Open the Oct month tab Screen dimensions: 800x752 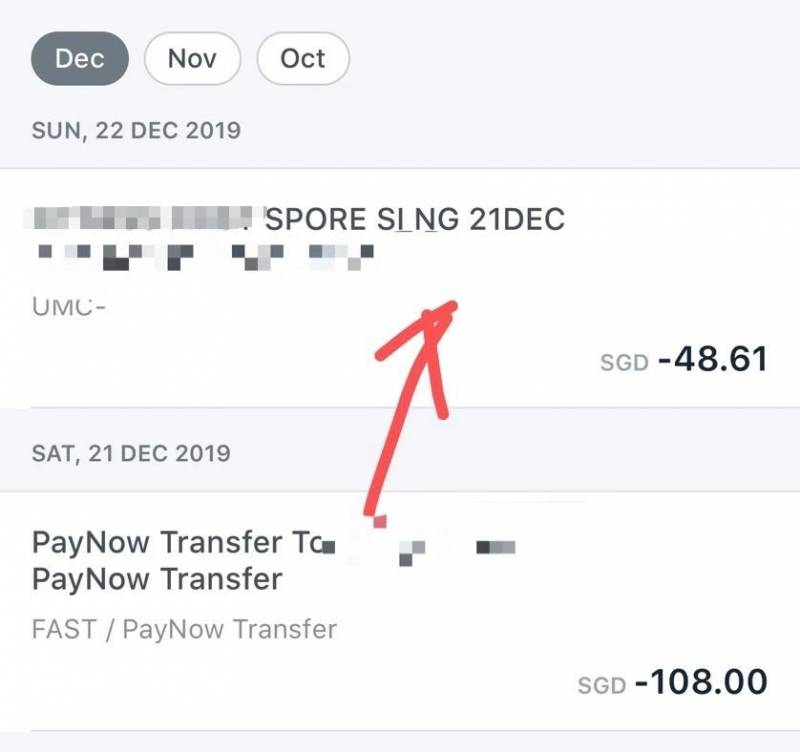tap(303, 59)
